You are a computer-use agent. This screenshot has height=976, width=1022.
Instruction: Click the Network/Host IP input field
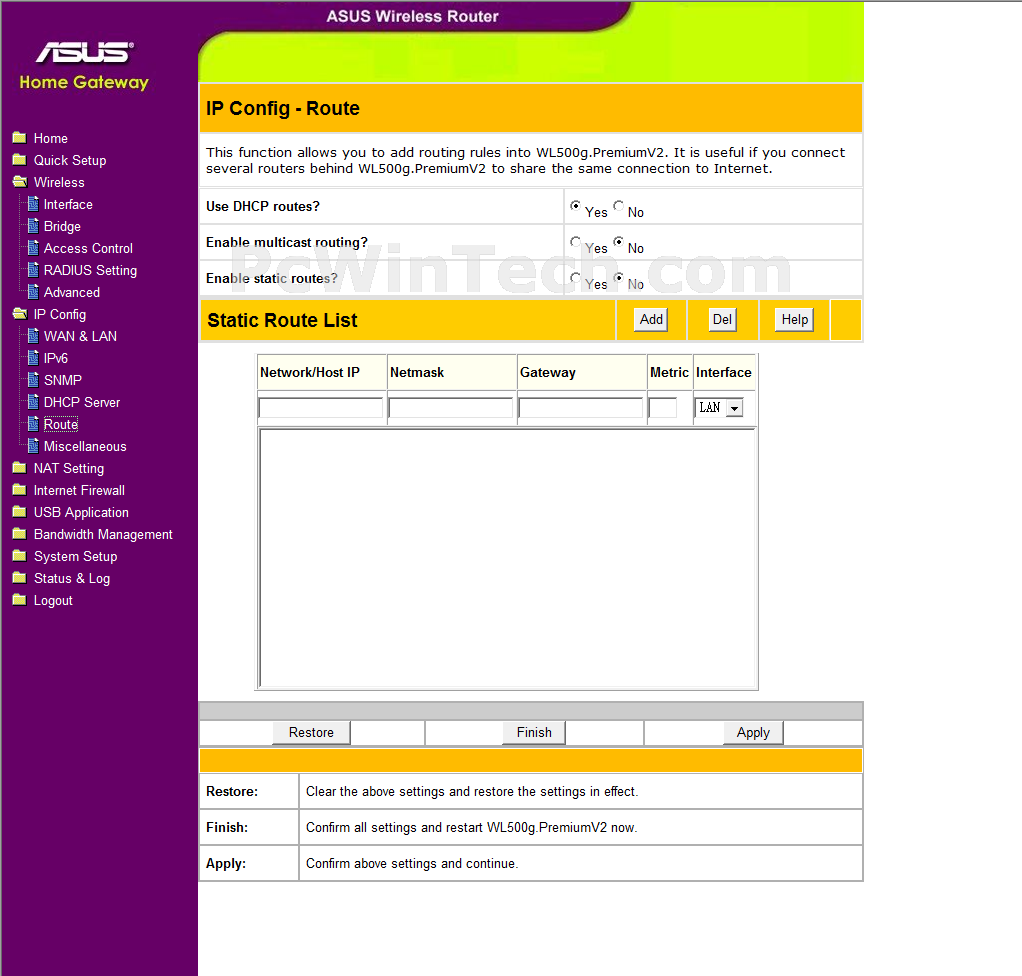point(321,407)
